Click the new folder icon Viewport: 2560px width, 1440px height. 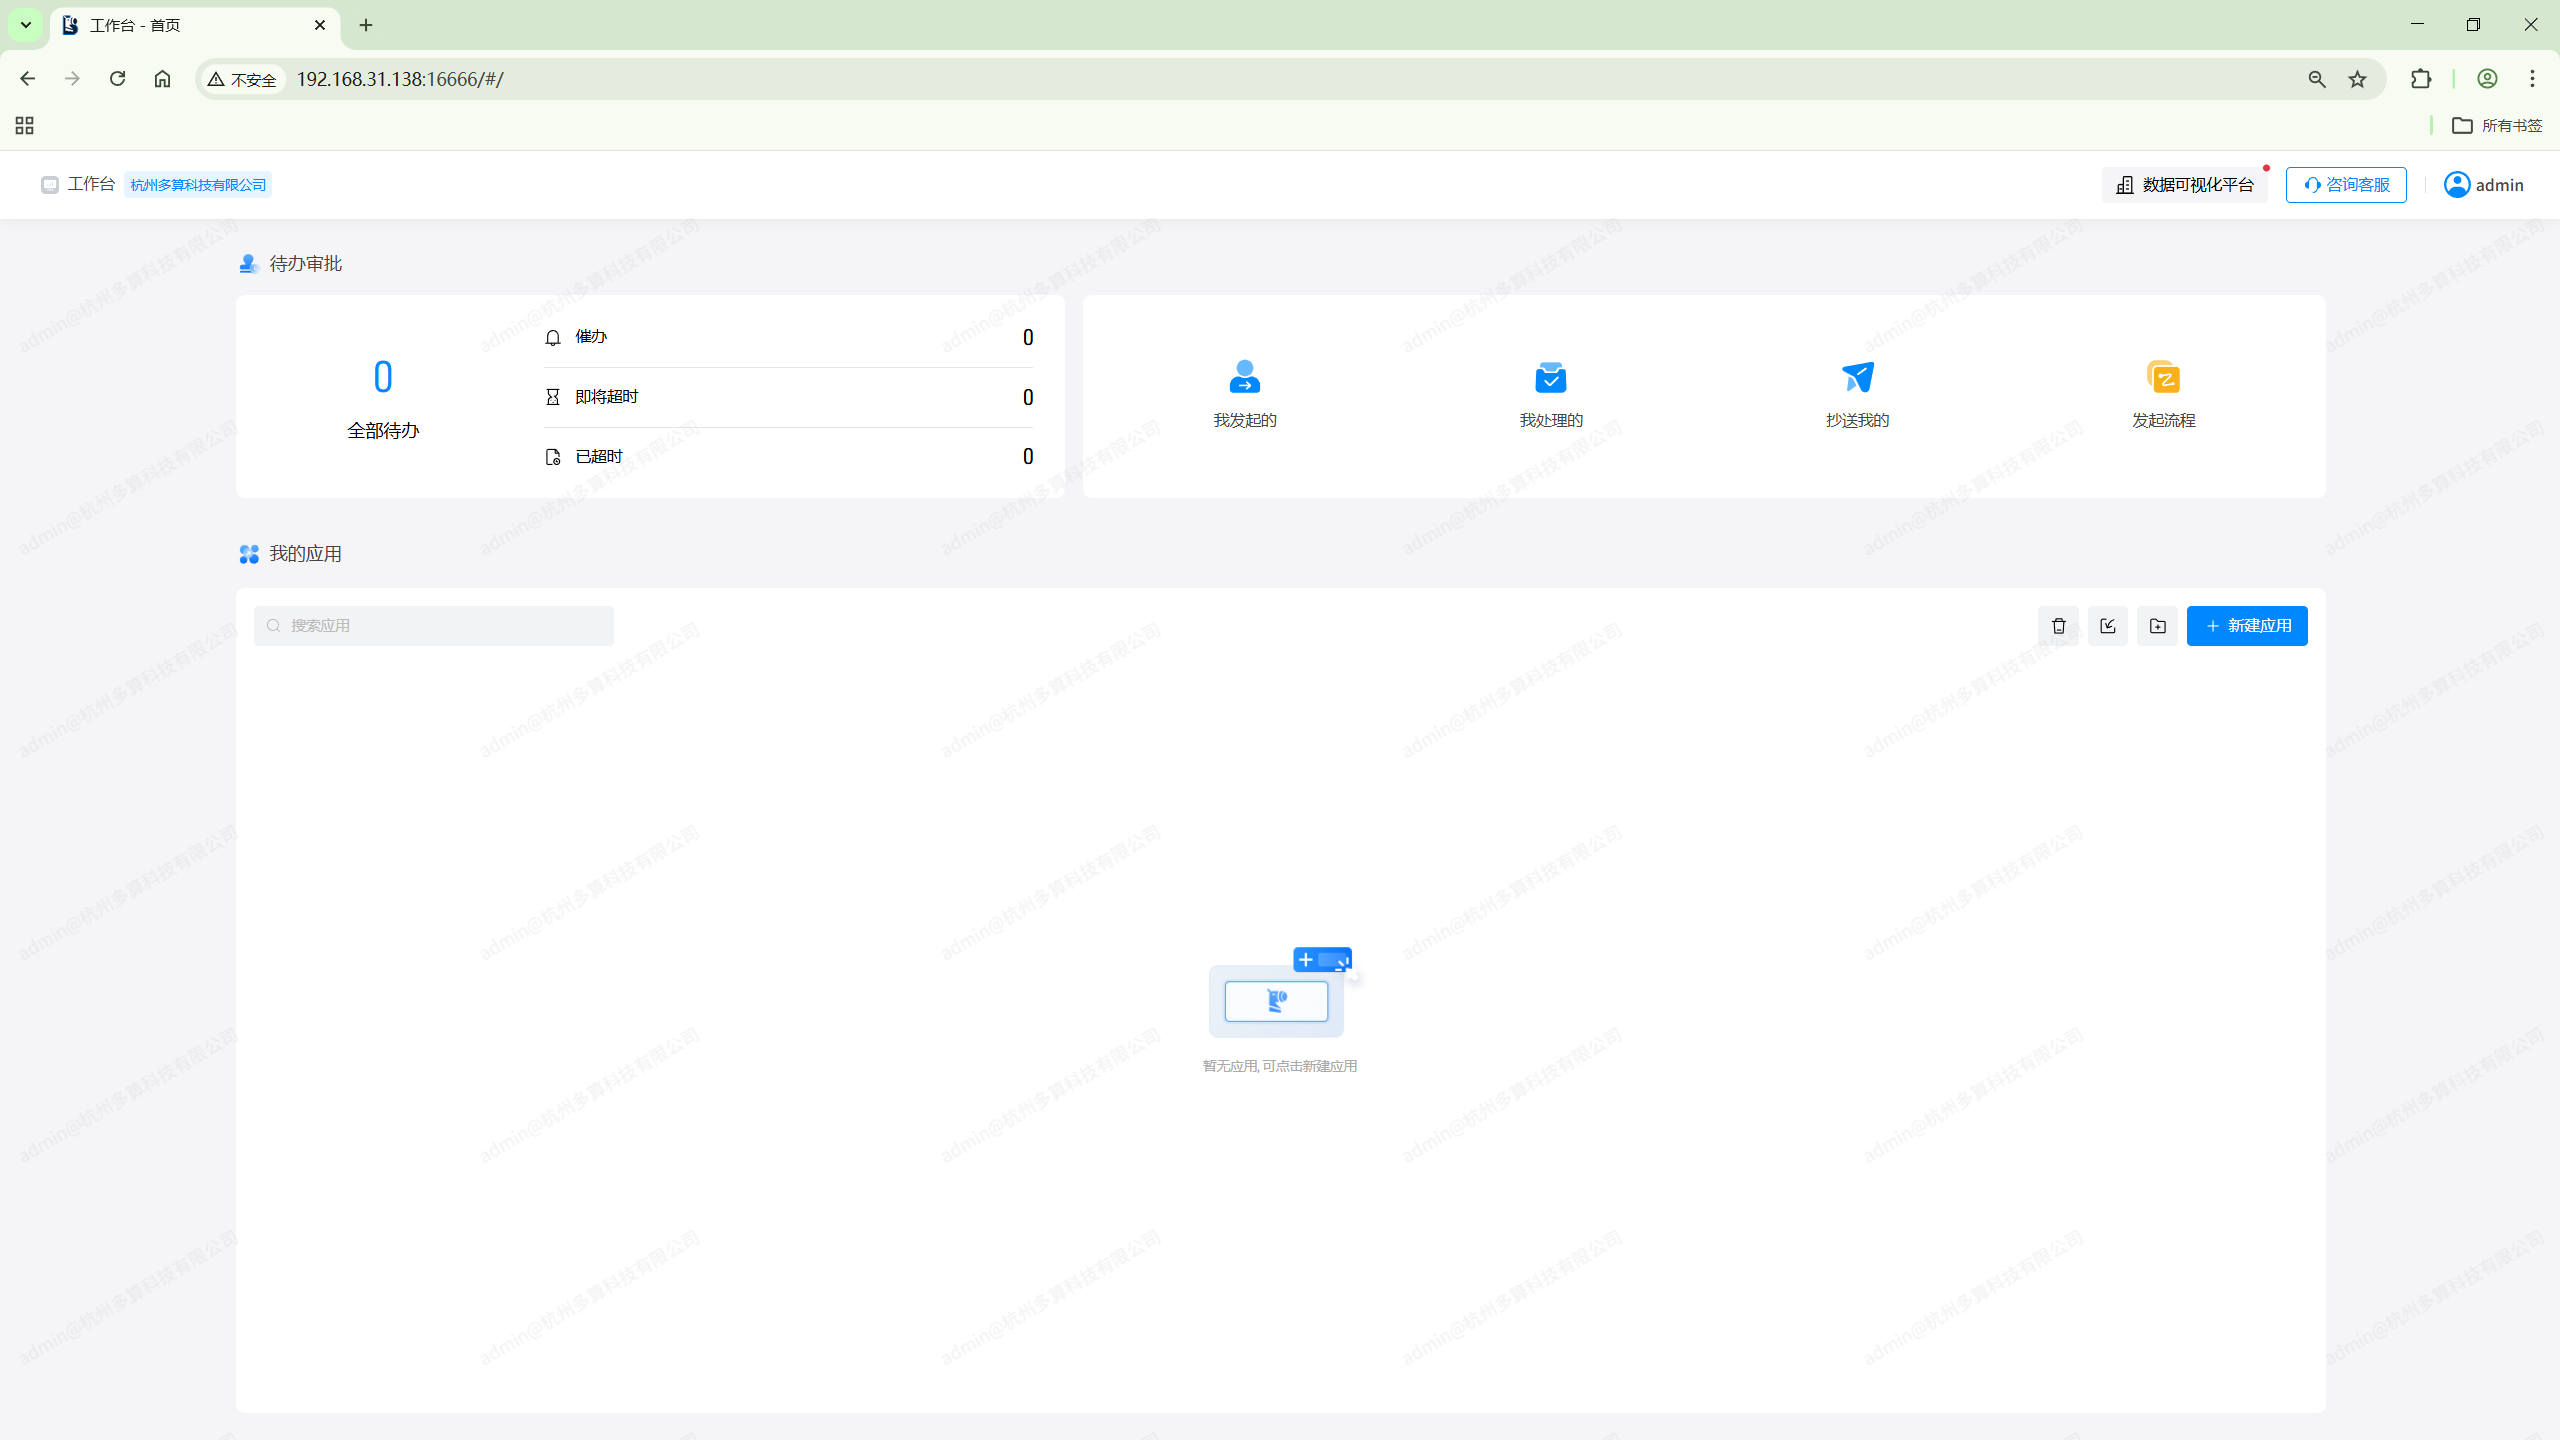(2157, 626)
